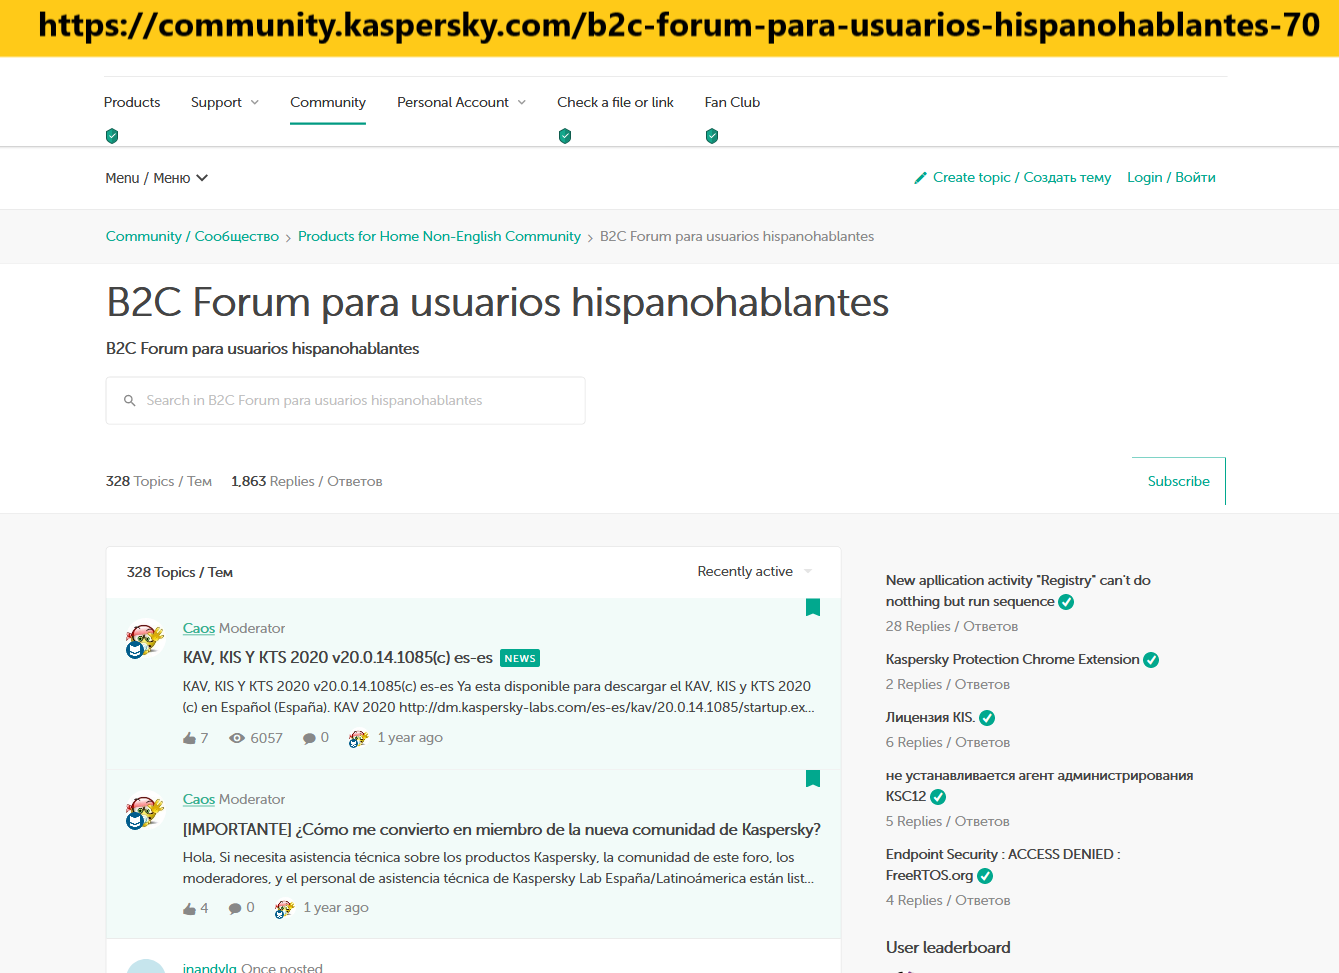Click the User leaderboard heading
Viewport: 1339px width, 973px height.
[948, 947]
